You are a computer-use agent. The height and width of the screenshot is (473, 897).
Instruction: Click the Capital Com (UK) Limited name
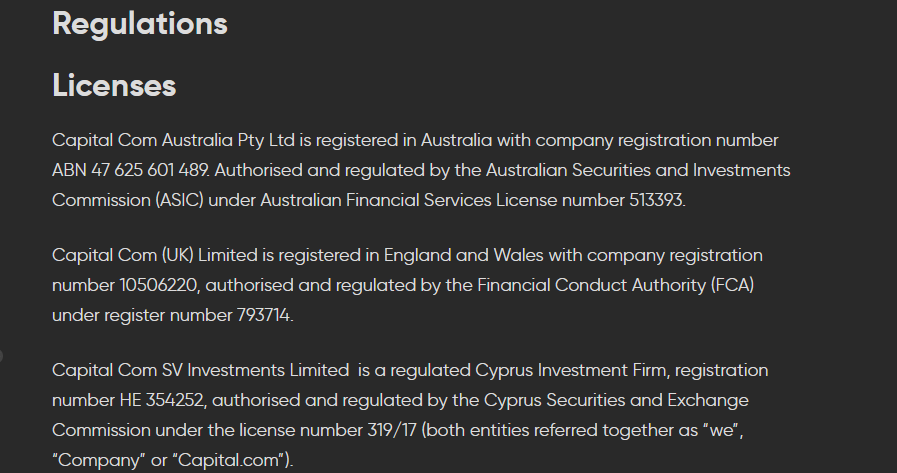pos(154,255)
